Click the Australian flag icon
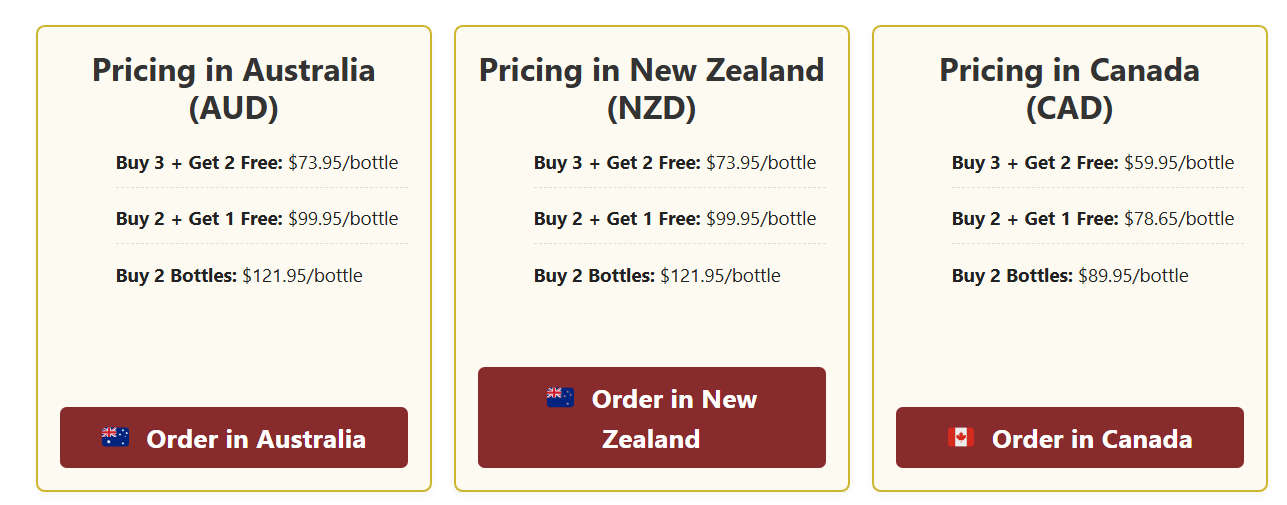This screenshot has width=1287, height=505. [115, 437]
